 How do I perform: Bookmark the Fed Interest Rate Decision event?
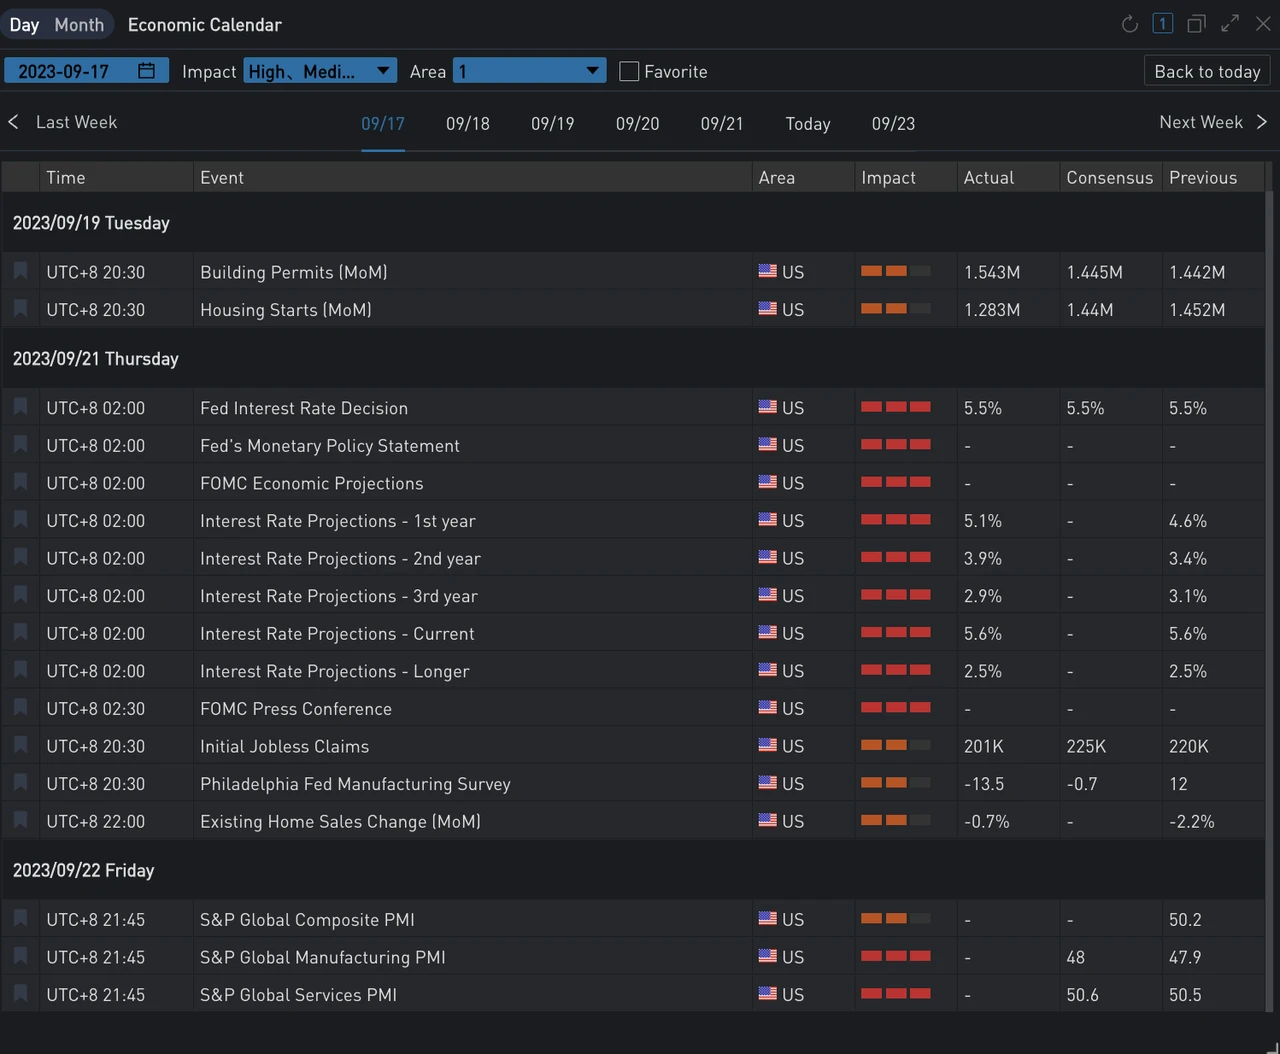pos(20,407)
